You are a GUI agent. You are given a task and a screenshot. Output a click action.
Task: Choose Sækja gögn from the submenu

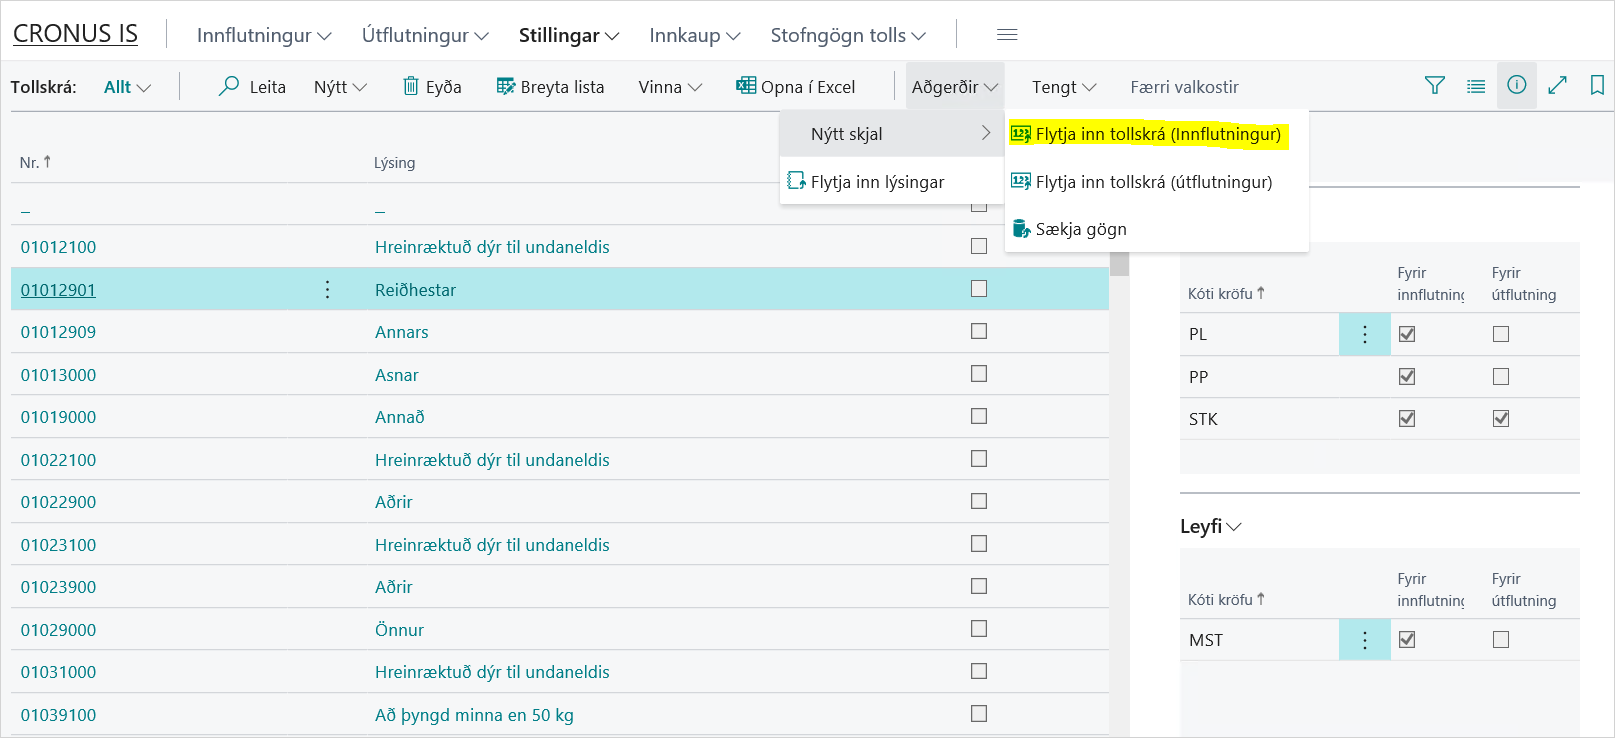click(1080, 229)
